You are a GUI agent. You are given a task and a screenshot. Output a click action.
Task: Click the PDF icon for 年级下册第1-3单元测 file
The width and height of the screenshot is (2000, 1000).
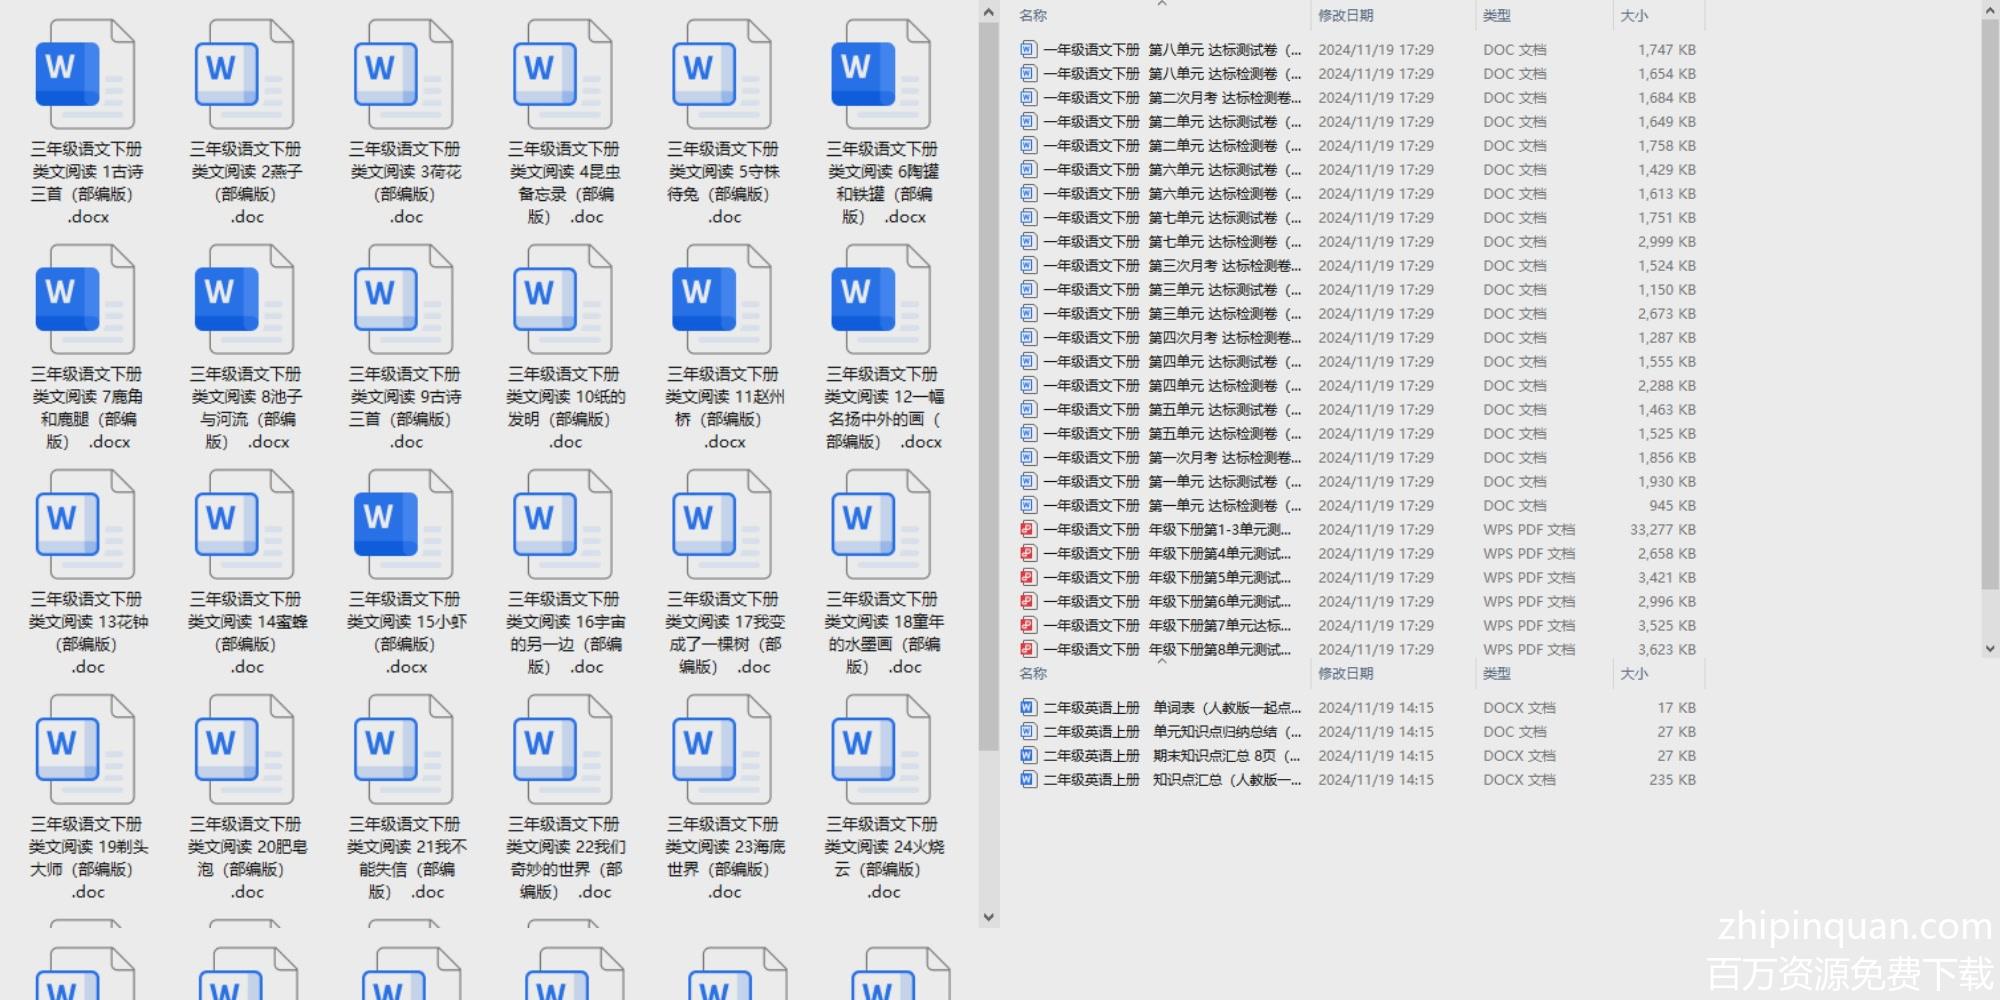[1027, 530]
